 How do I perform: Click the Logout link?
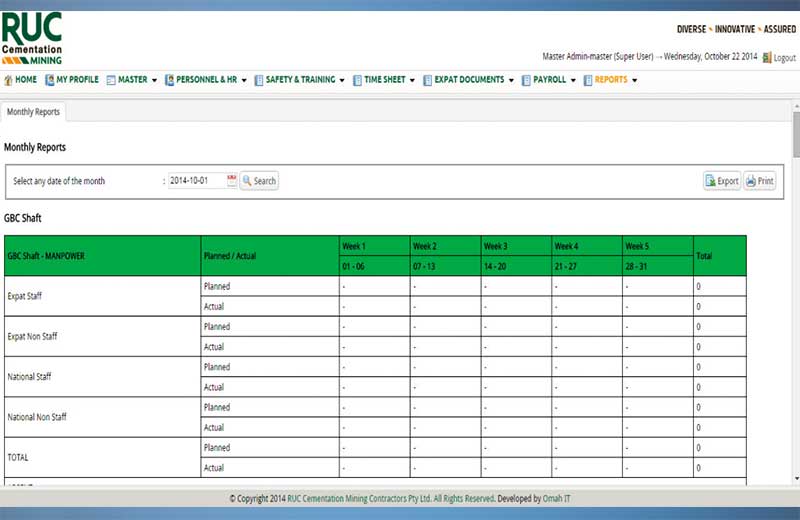click(785, 58)
